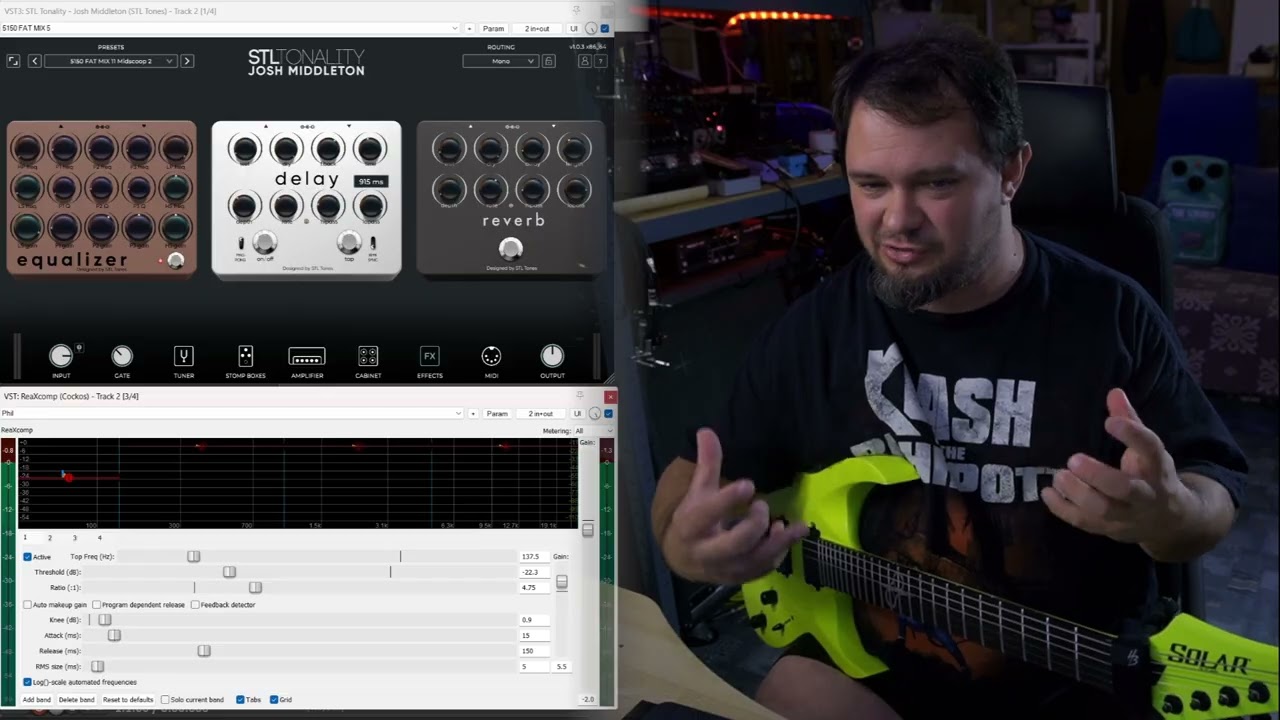This screenshot has height=720, width=1280.
Task: Click the delay pedal top-left knob
Action: (x=243, y=150)
